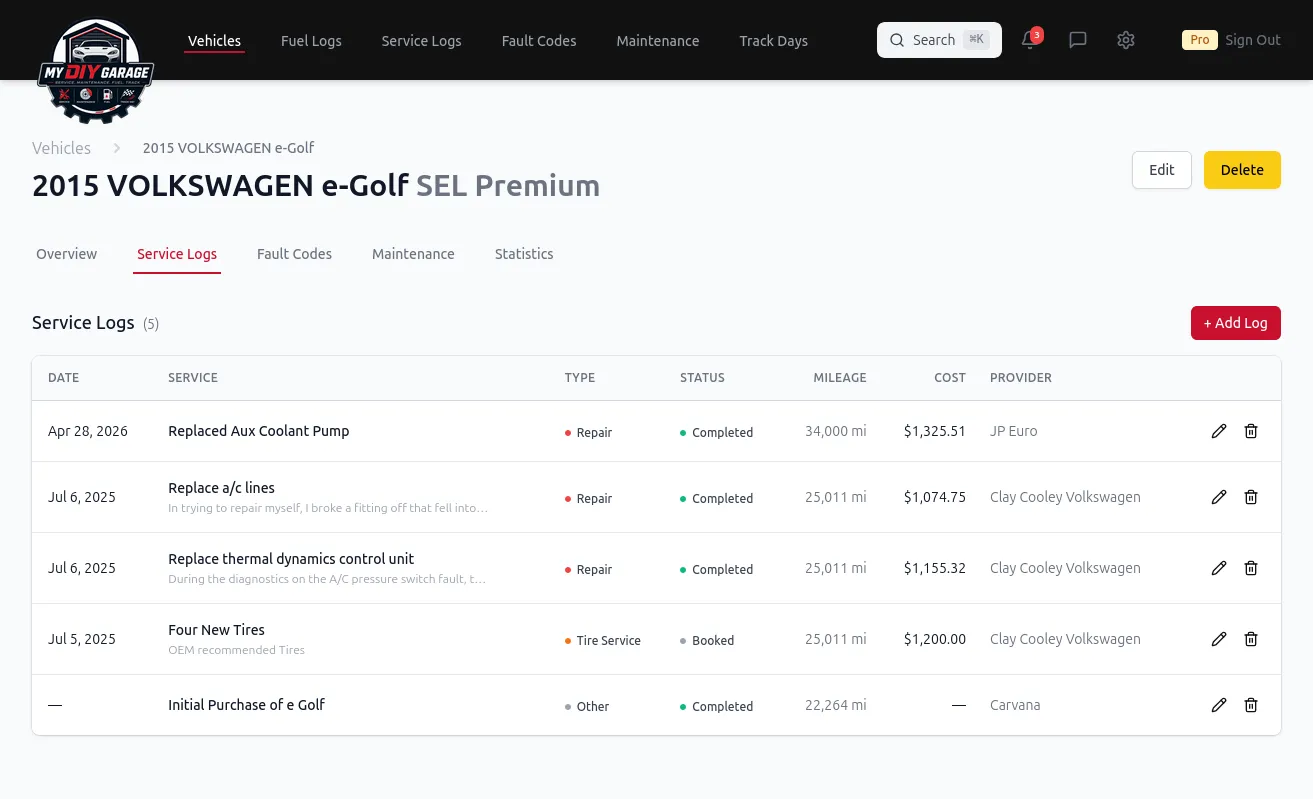Click the Sign Out link
Viewport: 1313px width, 799px height.
[x=1252, y=40]
